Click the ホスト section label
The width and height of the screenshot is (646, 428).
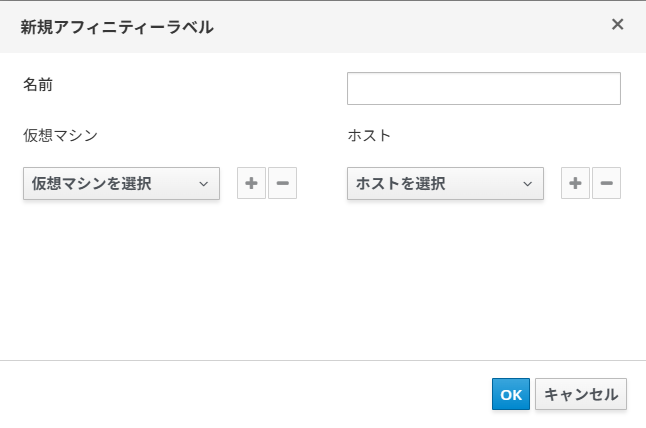pyautogui.click(x=369, y=134)
